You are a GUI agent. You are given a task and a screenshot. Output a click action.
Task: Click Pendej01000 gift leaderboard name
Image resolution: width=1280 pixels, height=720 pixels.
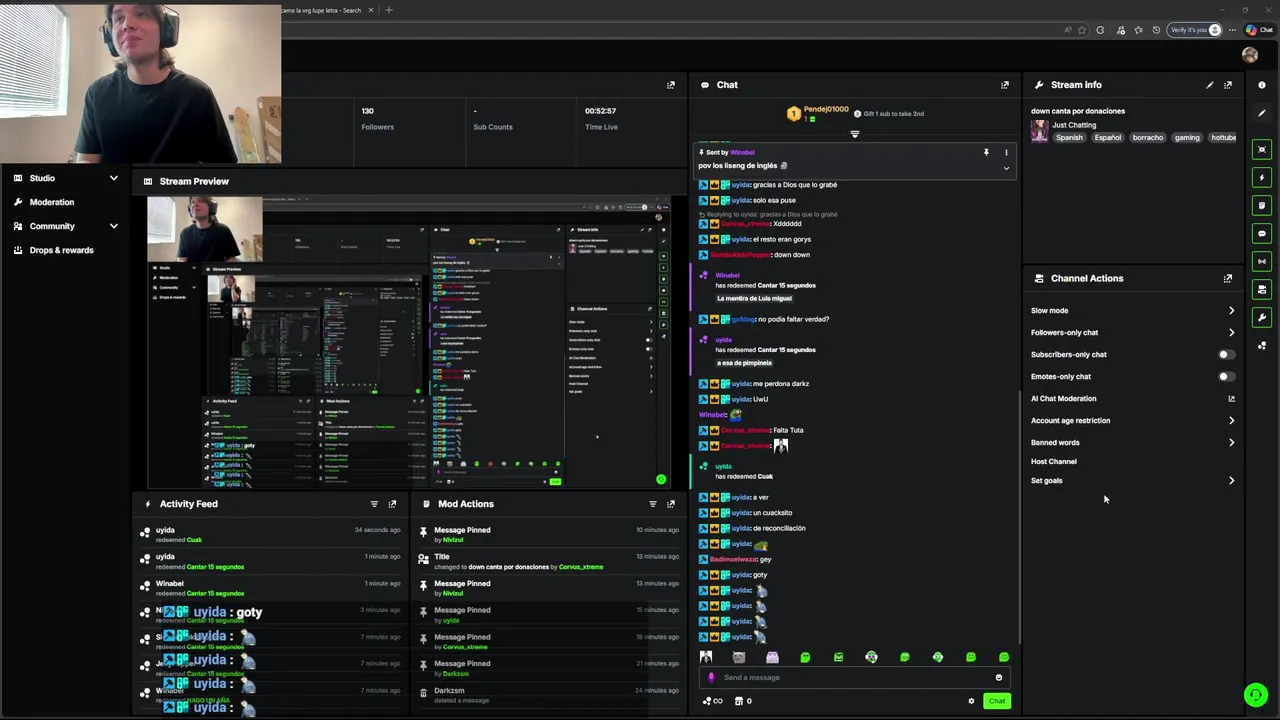pyautogui.click(x=826, y=109)
